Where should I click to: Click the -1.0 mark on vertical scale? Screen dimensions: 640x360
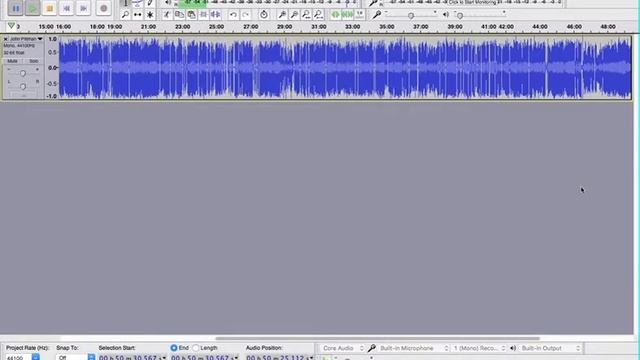51,96
